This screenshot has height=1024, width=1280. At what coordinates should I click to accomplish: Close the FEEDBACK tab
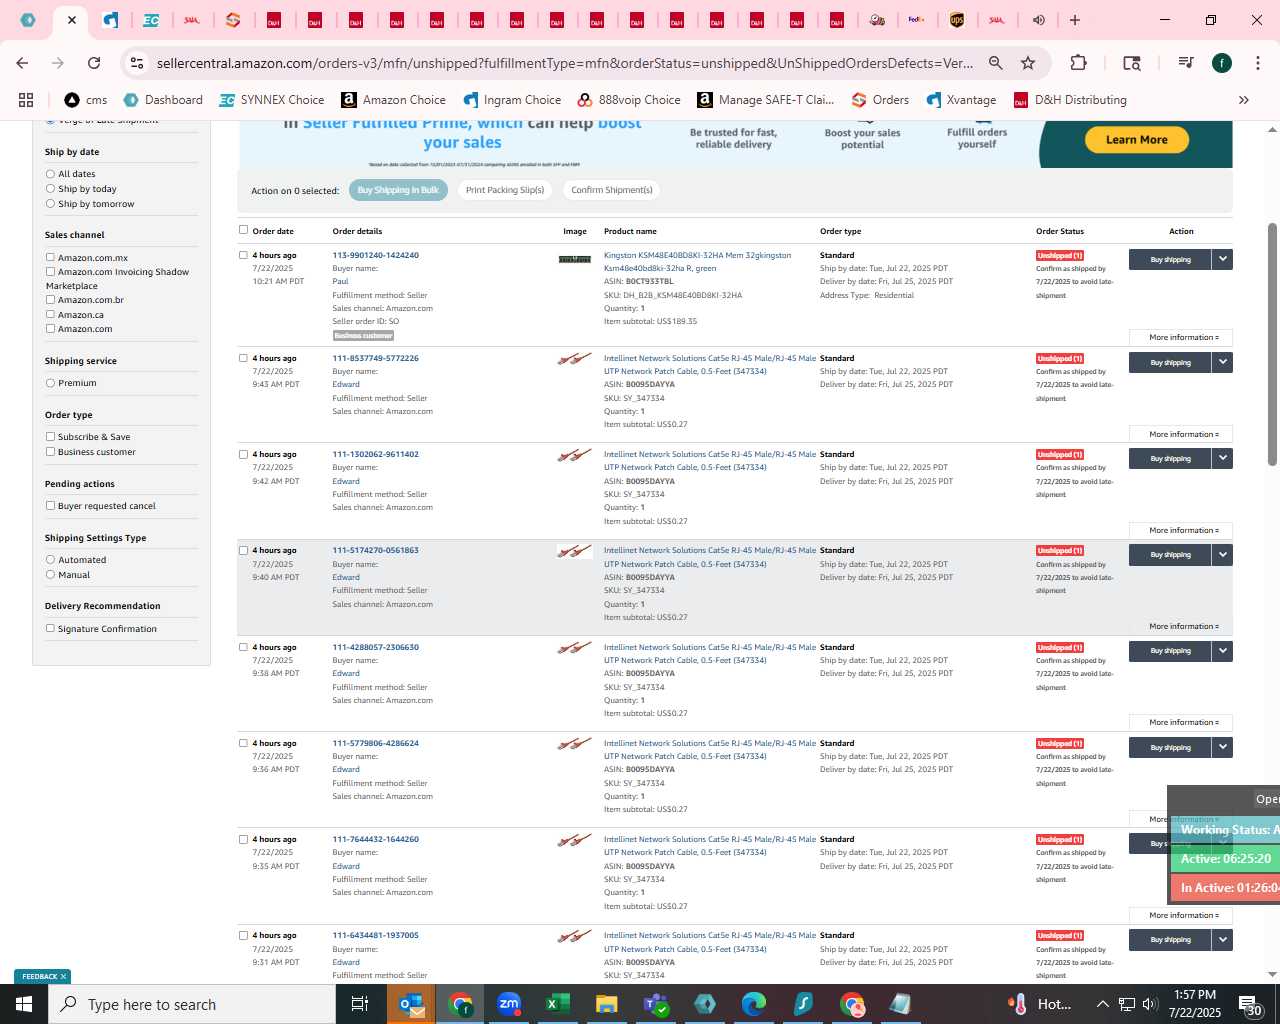pyautogui.click(x=63, y=977)
